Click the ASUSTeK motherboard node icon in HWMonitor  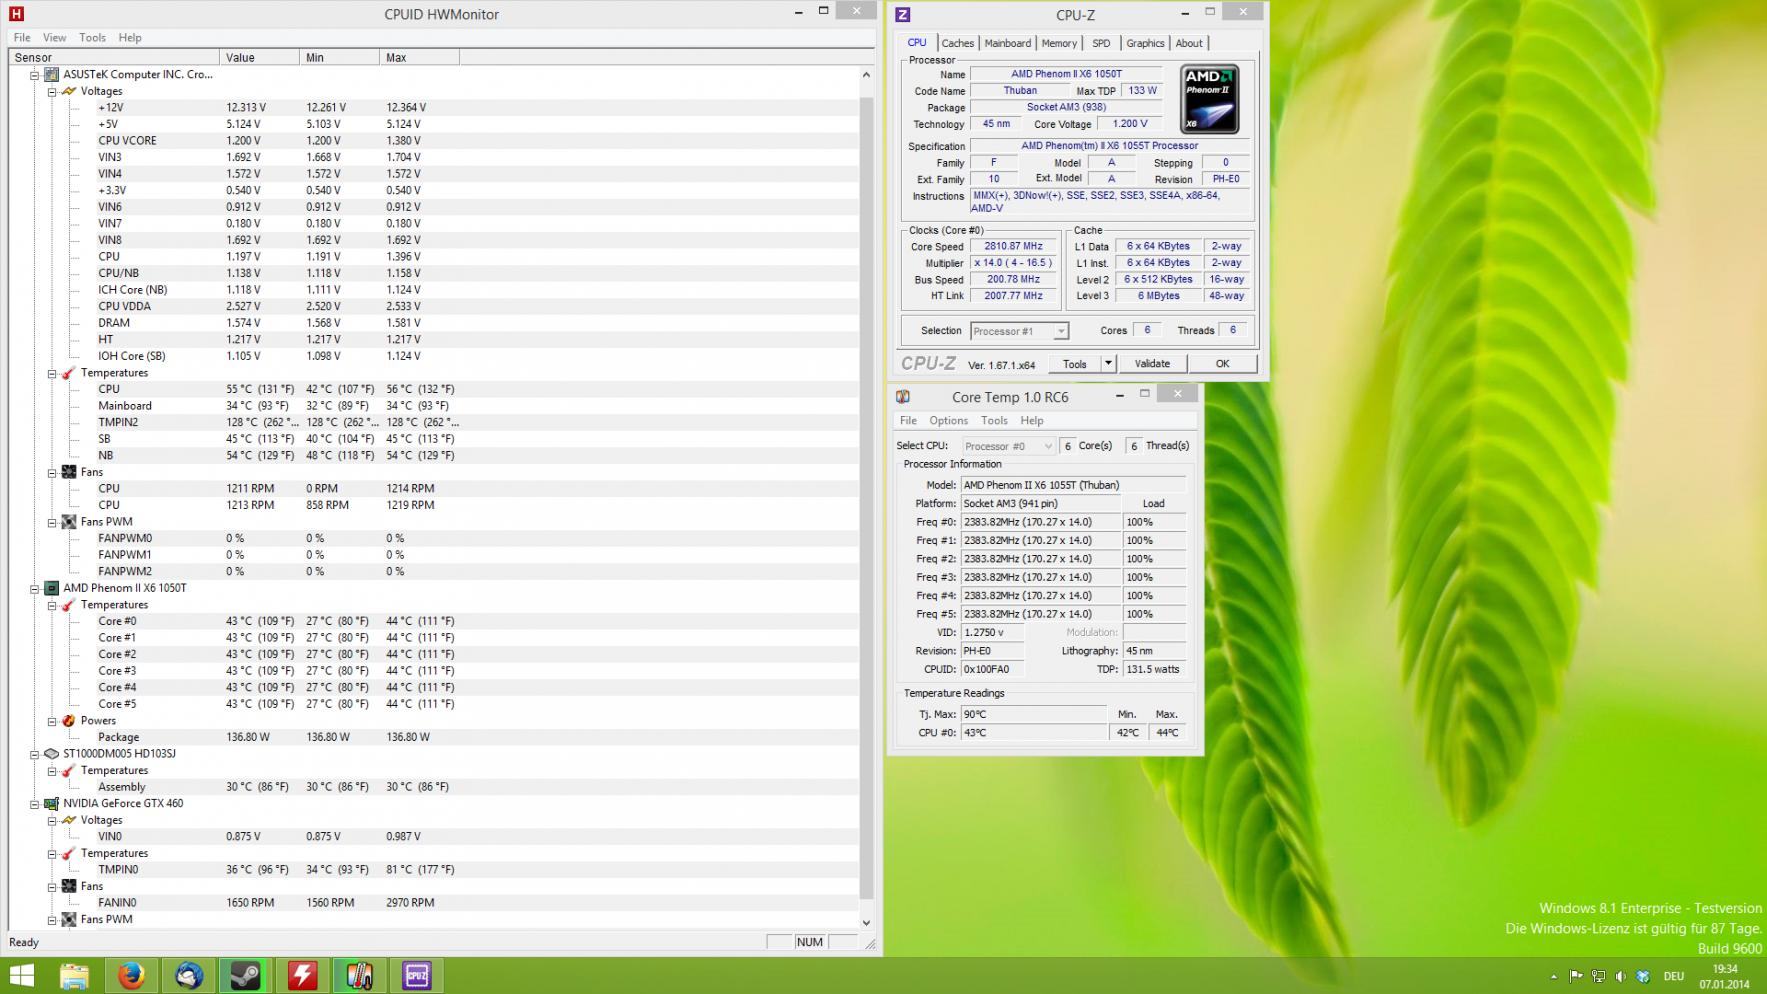(x=51, y=75)
